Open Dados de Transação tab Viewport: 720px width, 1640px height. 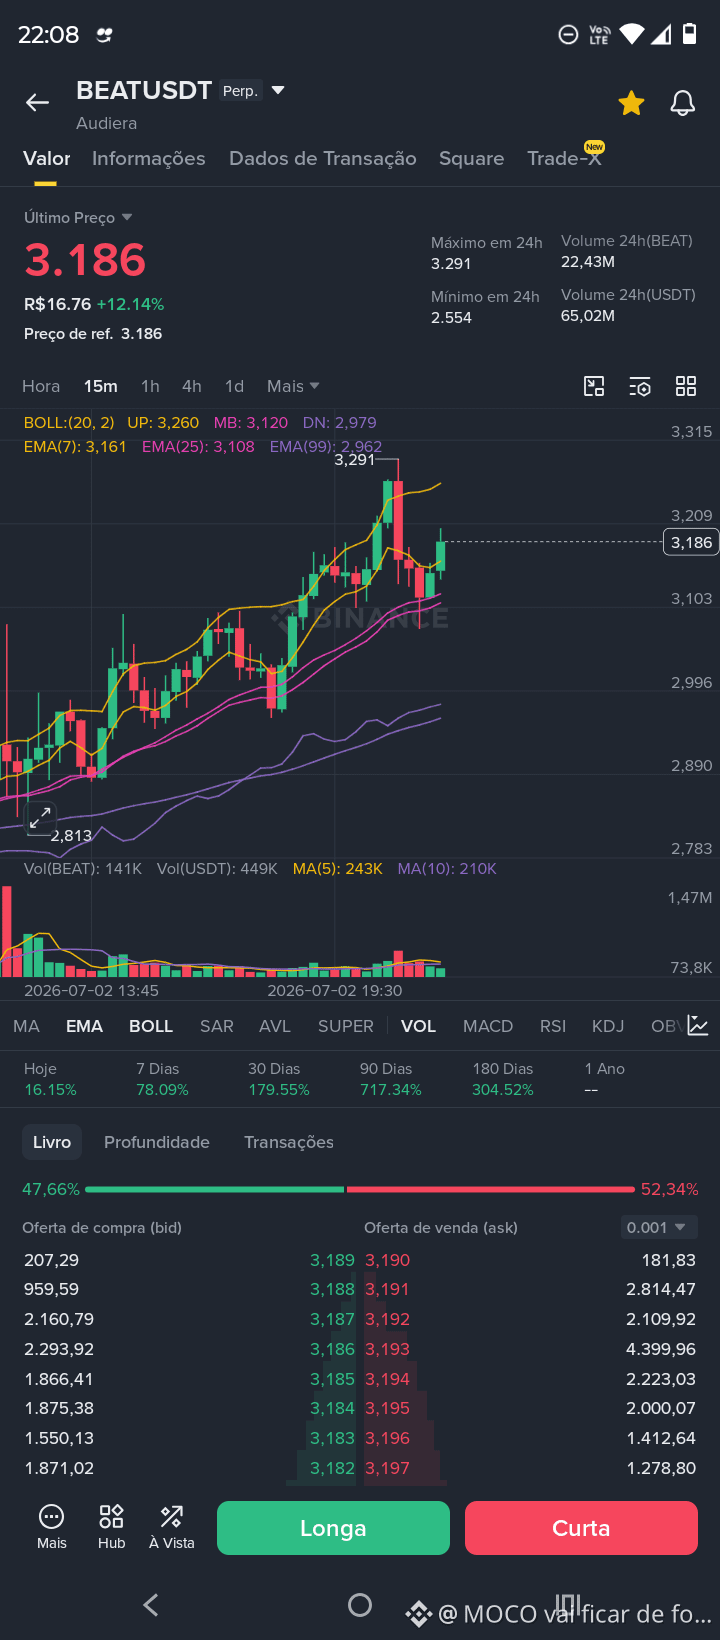coord(323,158)
